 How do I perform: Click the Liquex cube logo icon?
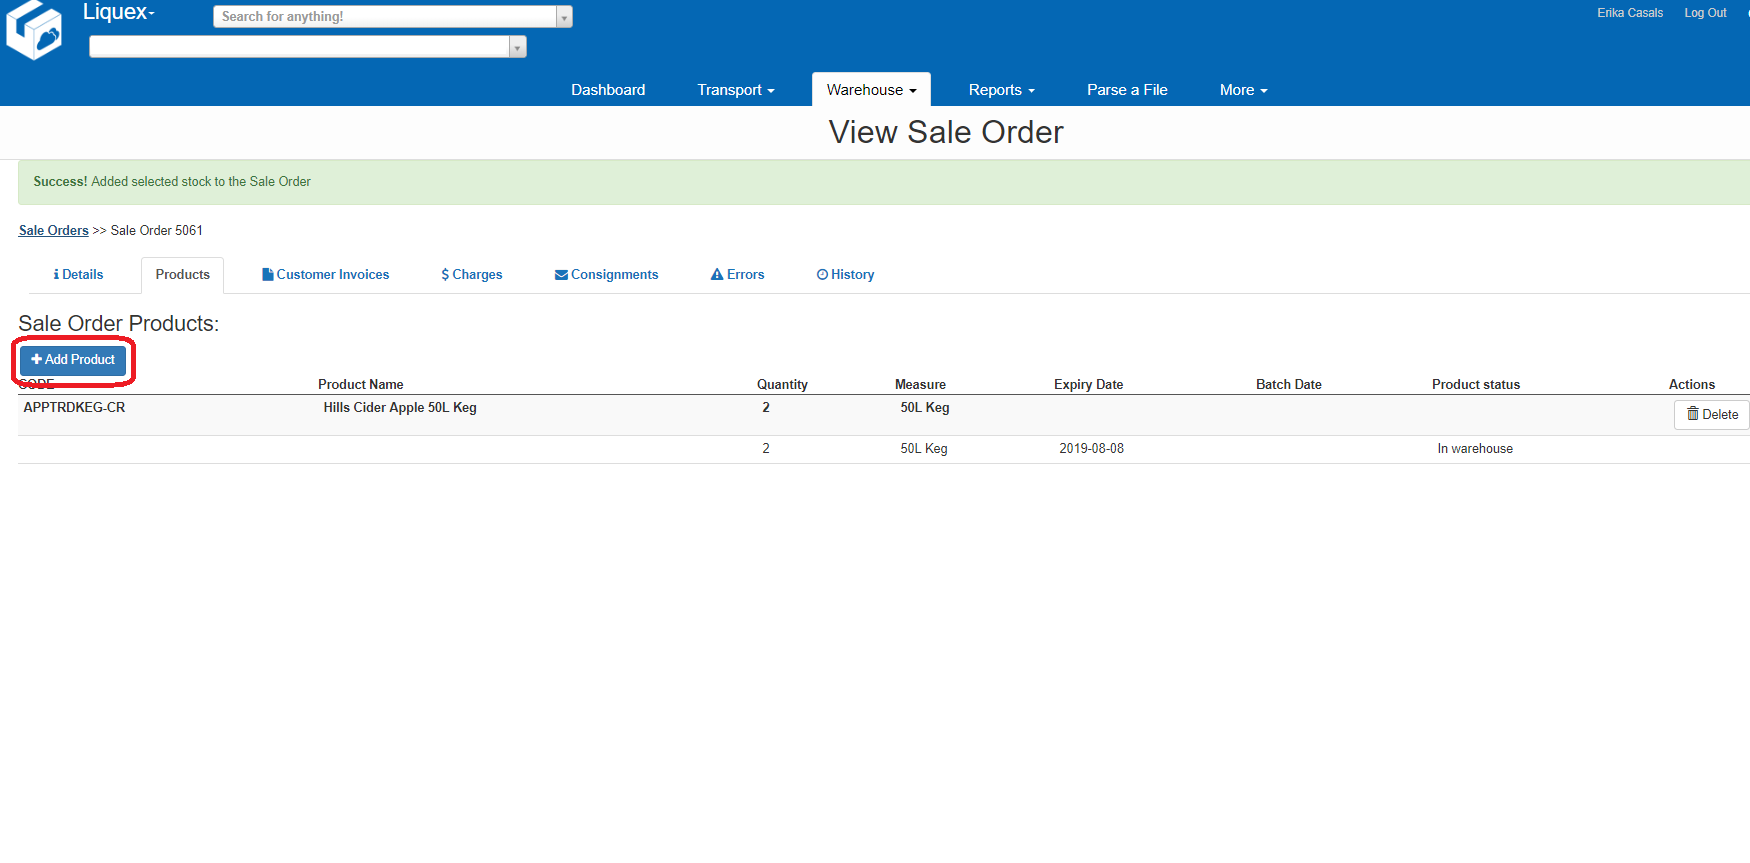[34, 31]
